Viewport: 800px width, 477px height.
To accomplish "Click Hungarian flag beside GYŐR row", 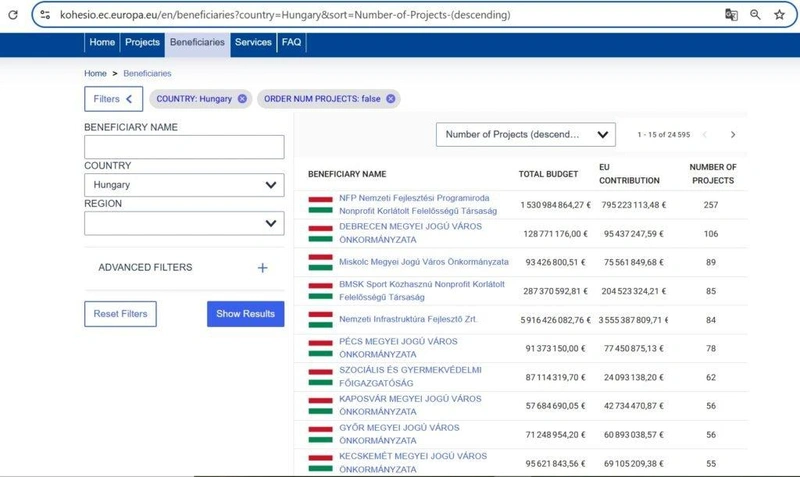I will pos(320,434).
